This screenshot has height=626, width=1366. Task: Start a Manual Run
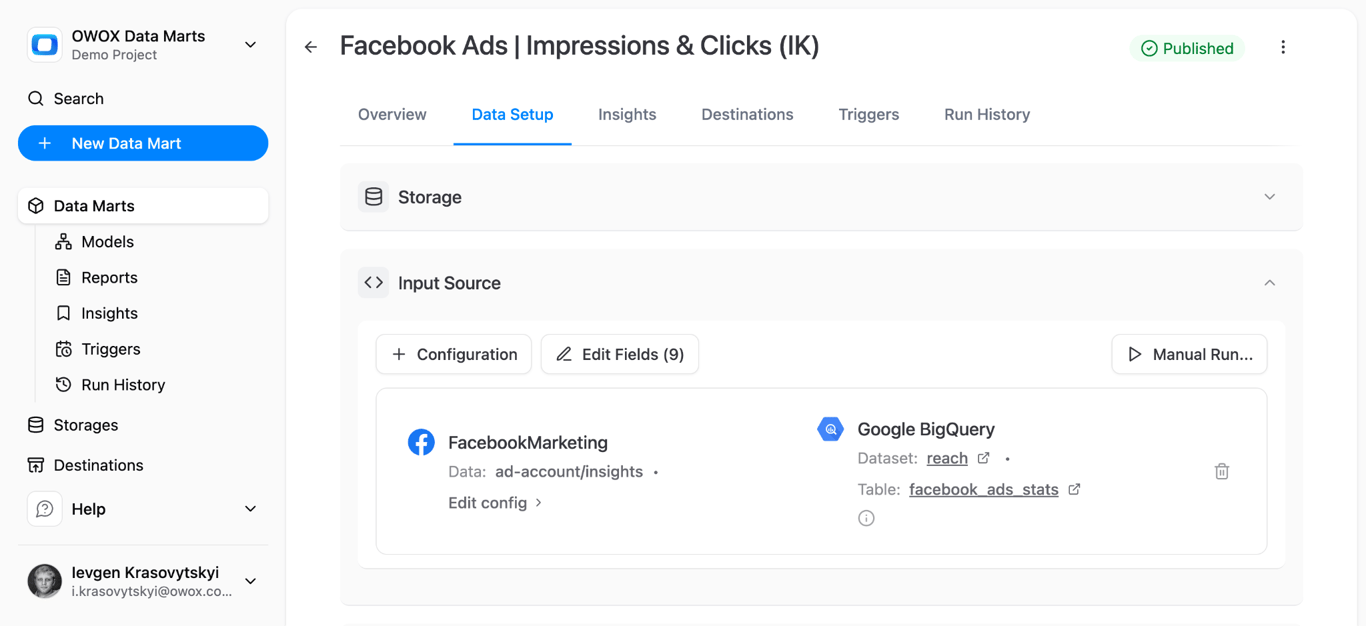coord(1189,354)
